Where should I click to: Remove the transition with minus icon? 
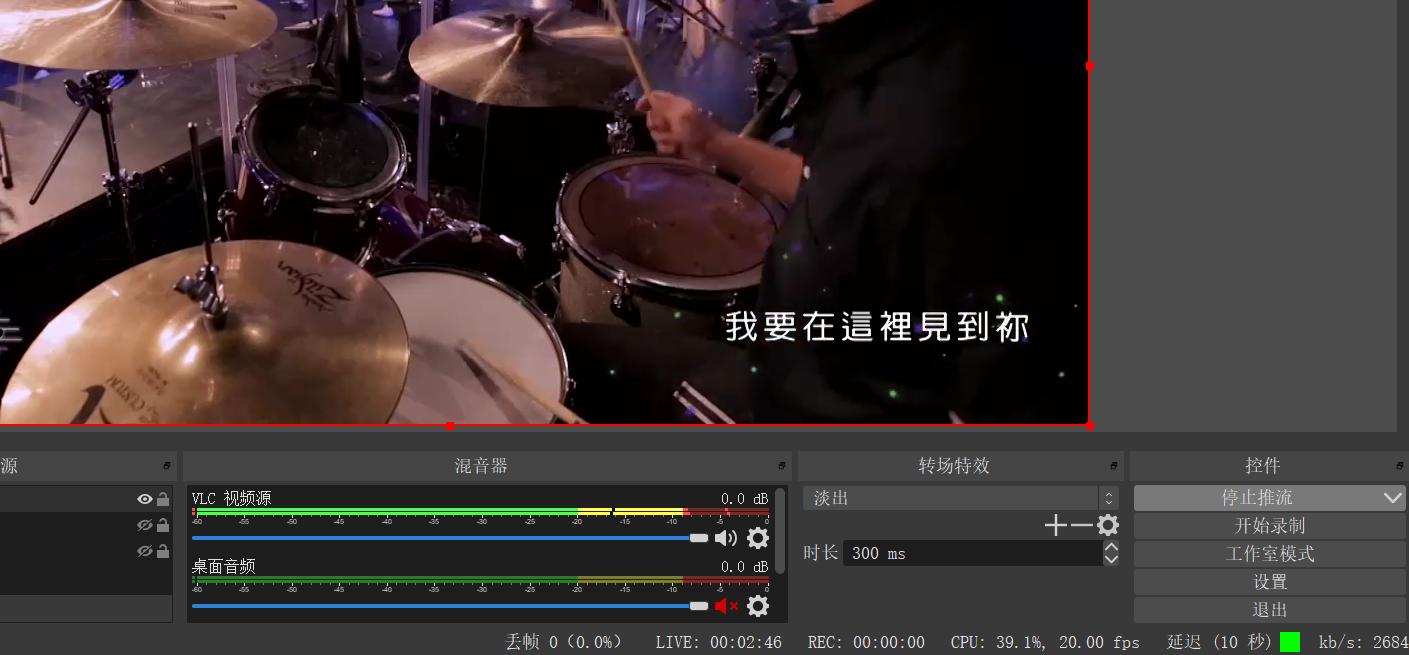click(x=1081, y=525)
